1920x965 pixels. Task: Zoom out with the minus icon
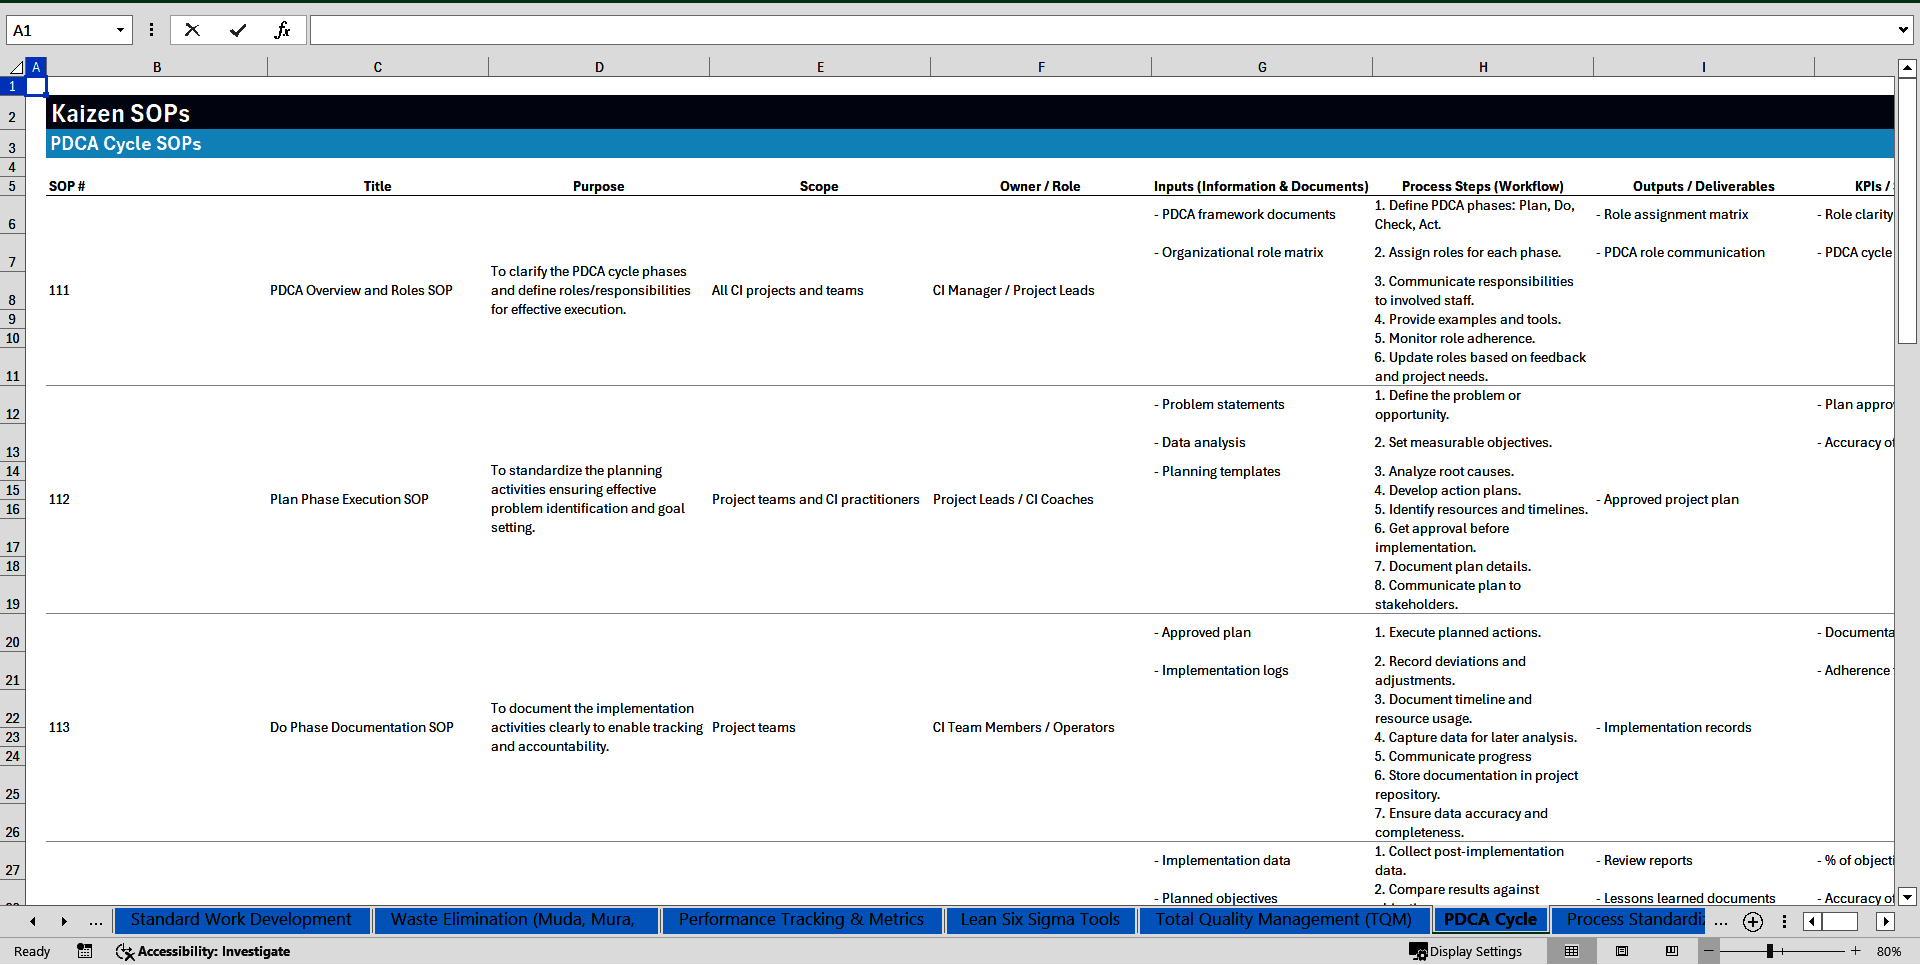click(1709, 951)
